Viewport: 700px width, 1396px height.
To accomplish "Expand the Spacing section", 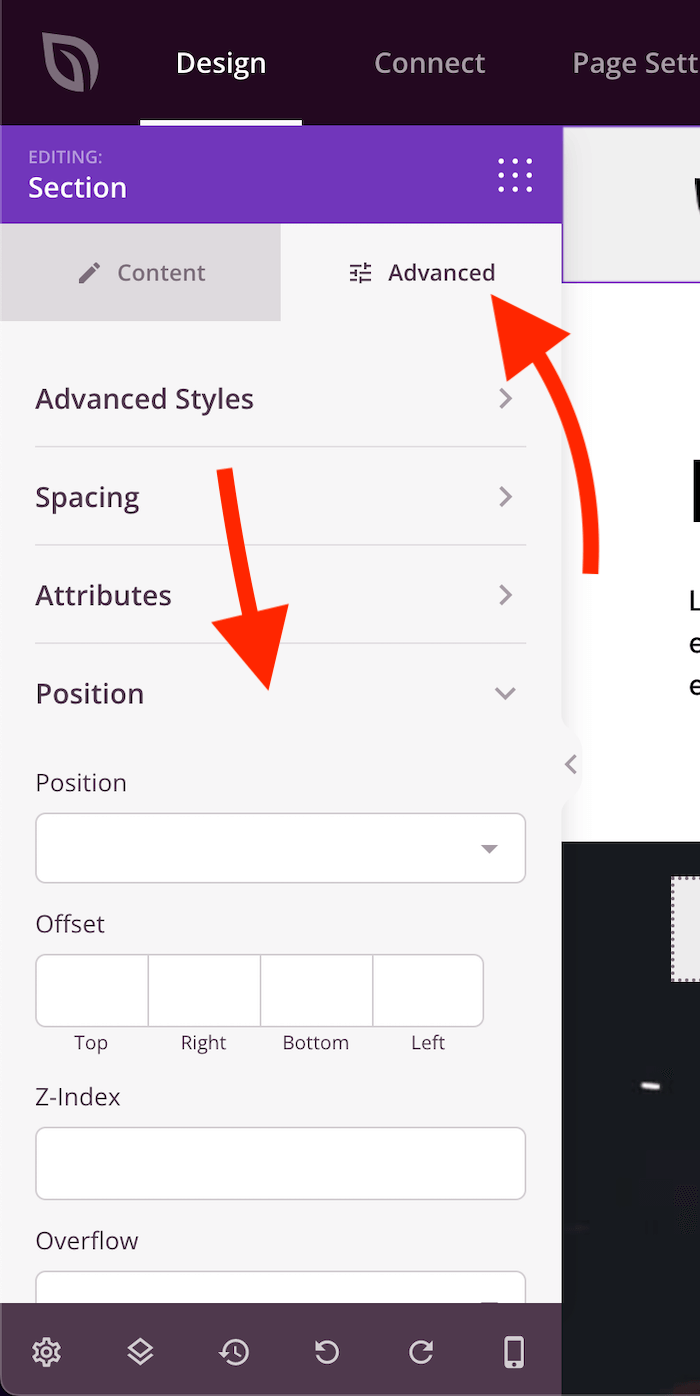I will click(280, 497).
